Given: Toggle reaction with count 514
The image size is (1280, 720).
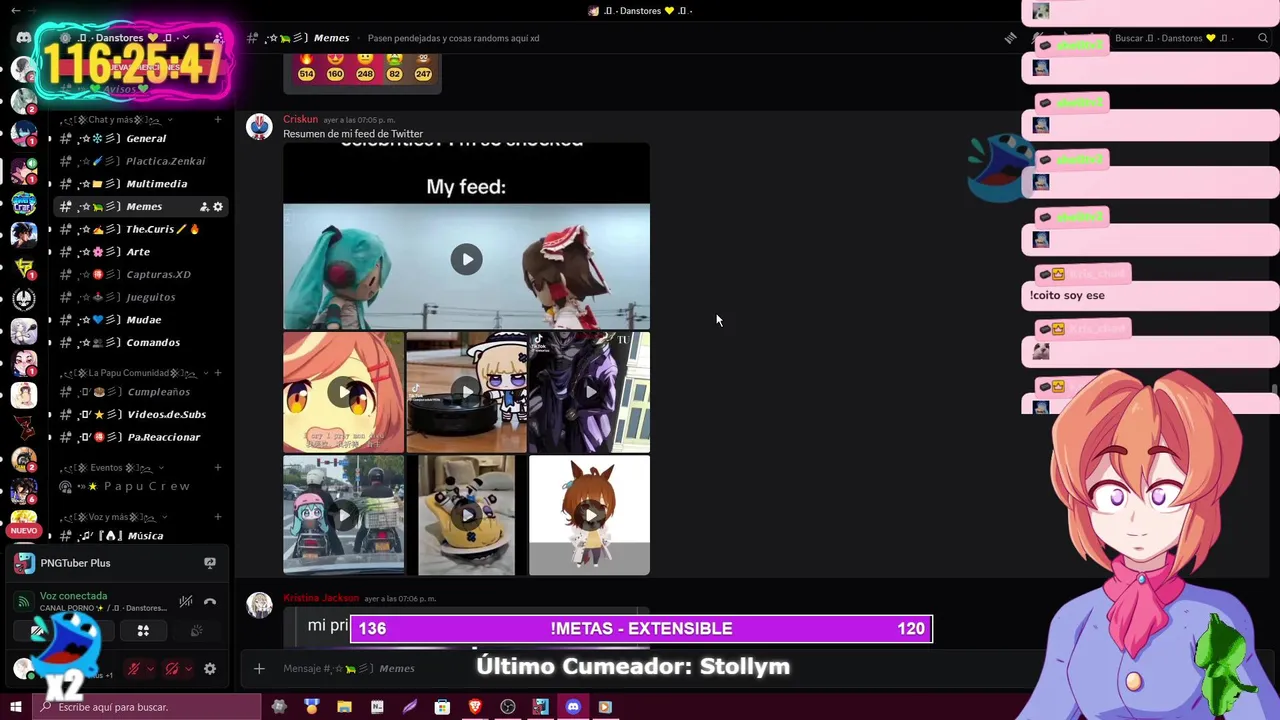Looking at the screenshot, I should [306, 68].
